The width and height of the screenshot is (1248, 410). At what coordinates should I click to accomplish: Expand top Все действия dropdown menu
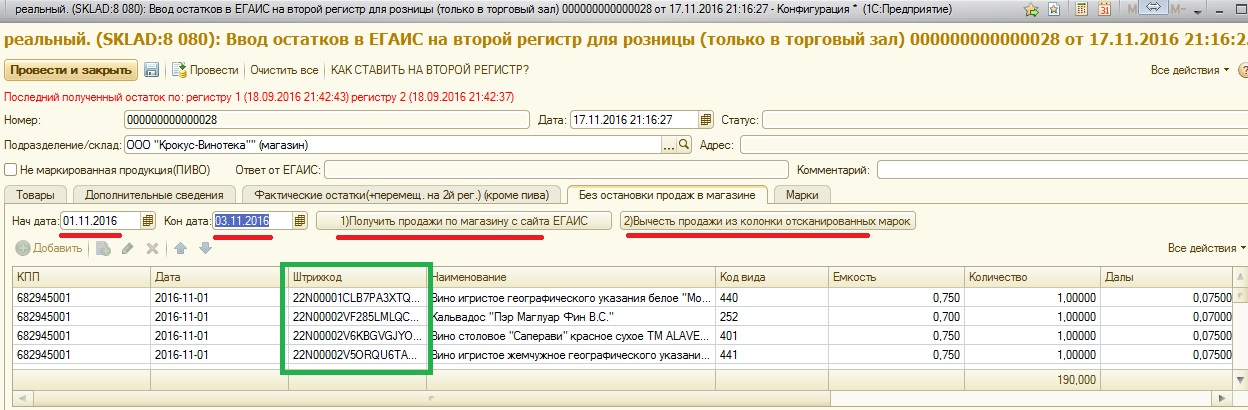coord(1190,70)
